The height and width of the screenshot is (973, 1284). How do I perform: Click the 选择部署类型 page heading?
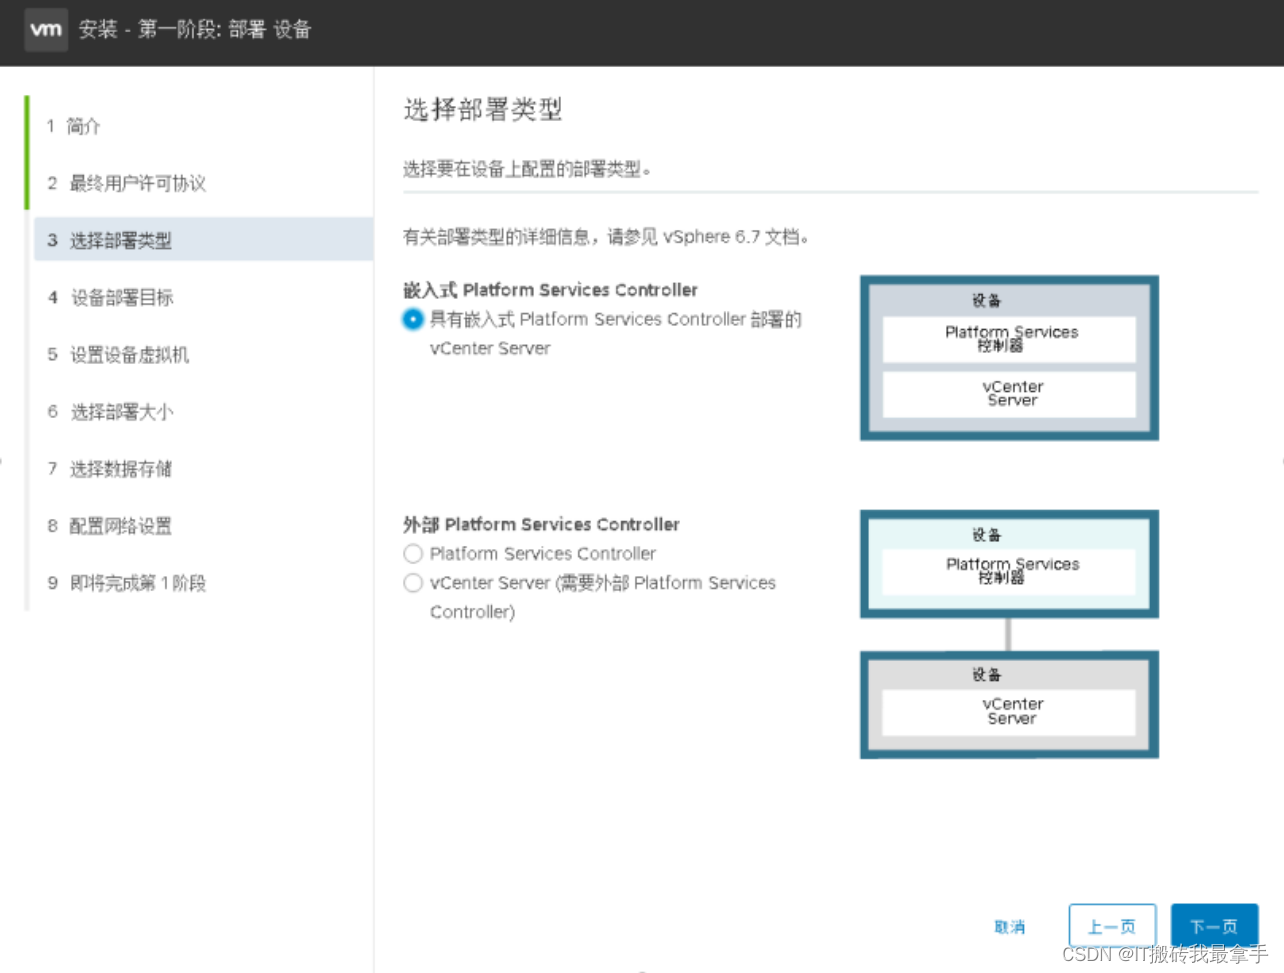coord(483,109)
